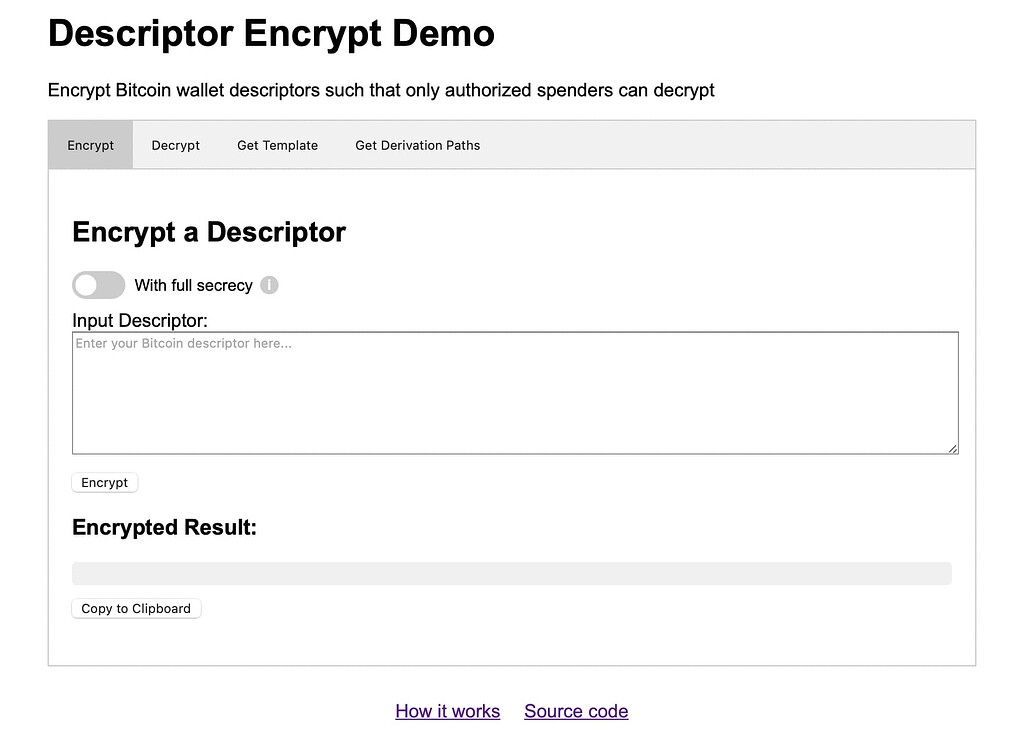1024x756 pixels.
Task: Click the 'Descriptor Encrypt Demo' heading
Action: pos(270,33)
